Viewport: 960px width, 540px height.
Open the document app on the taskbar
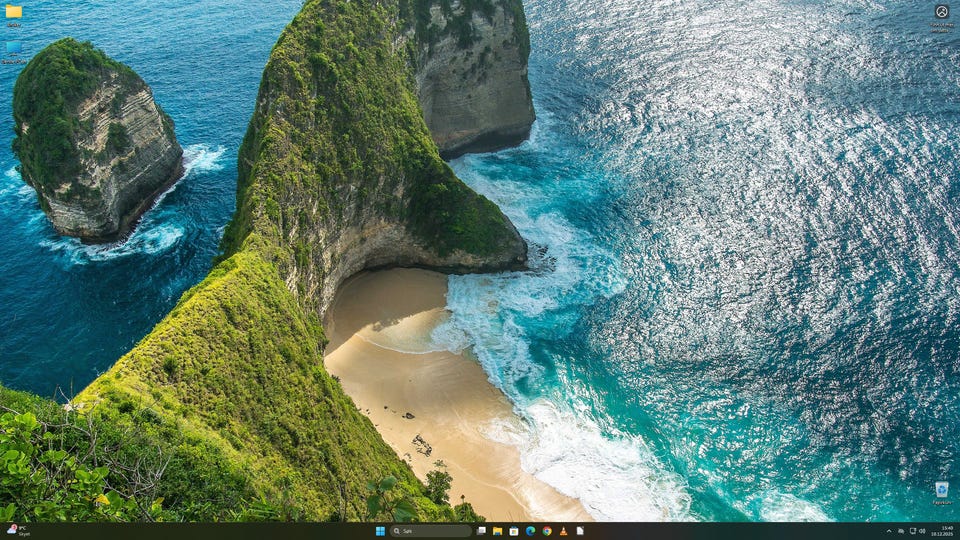point(580,531)
